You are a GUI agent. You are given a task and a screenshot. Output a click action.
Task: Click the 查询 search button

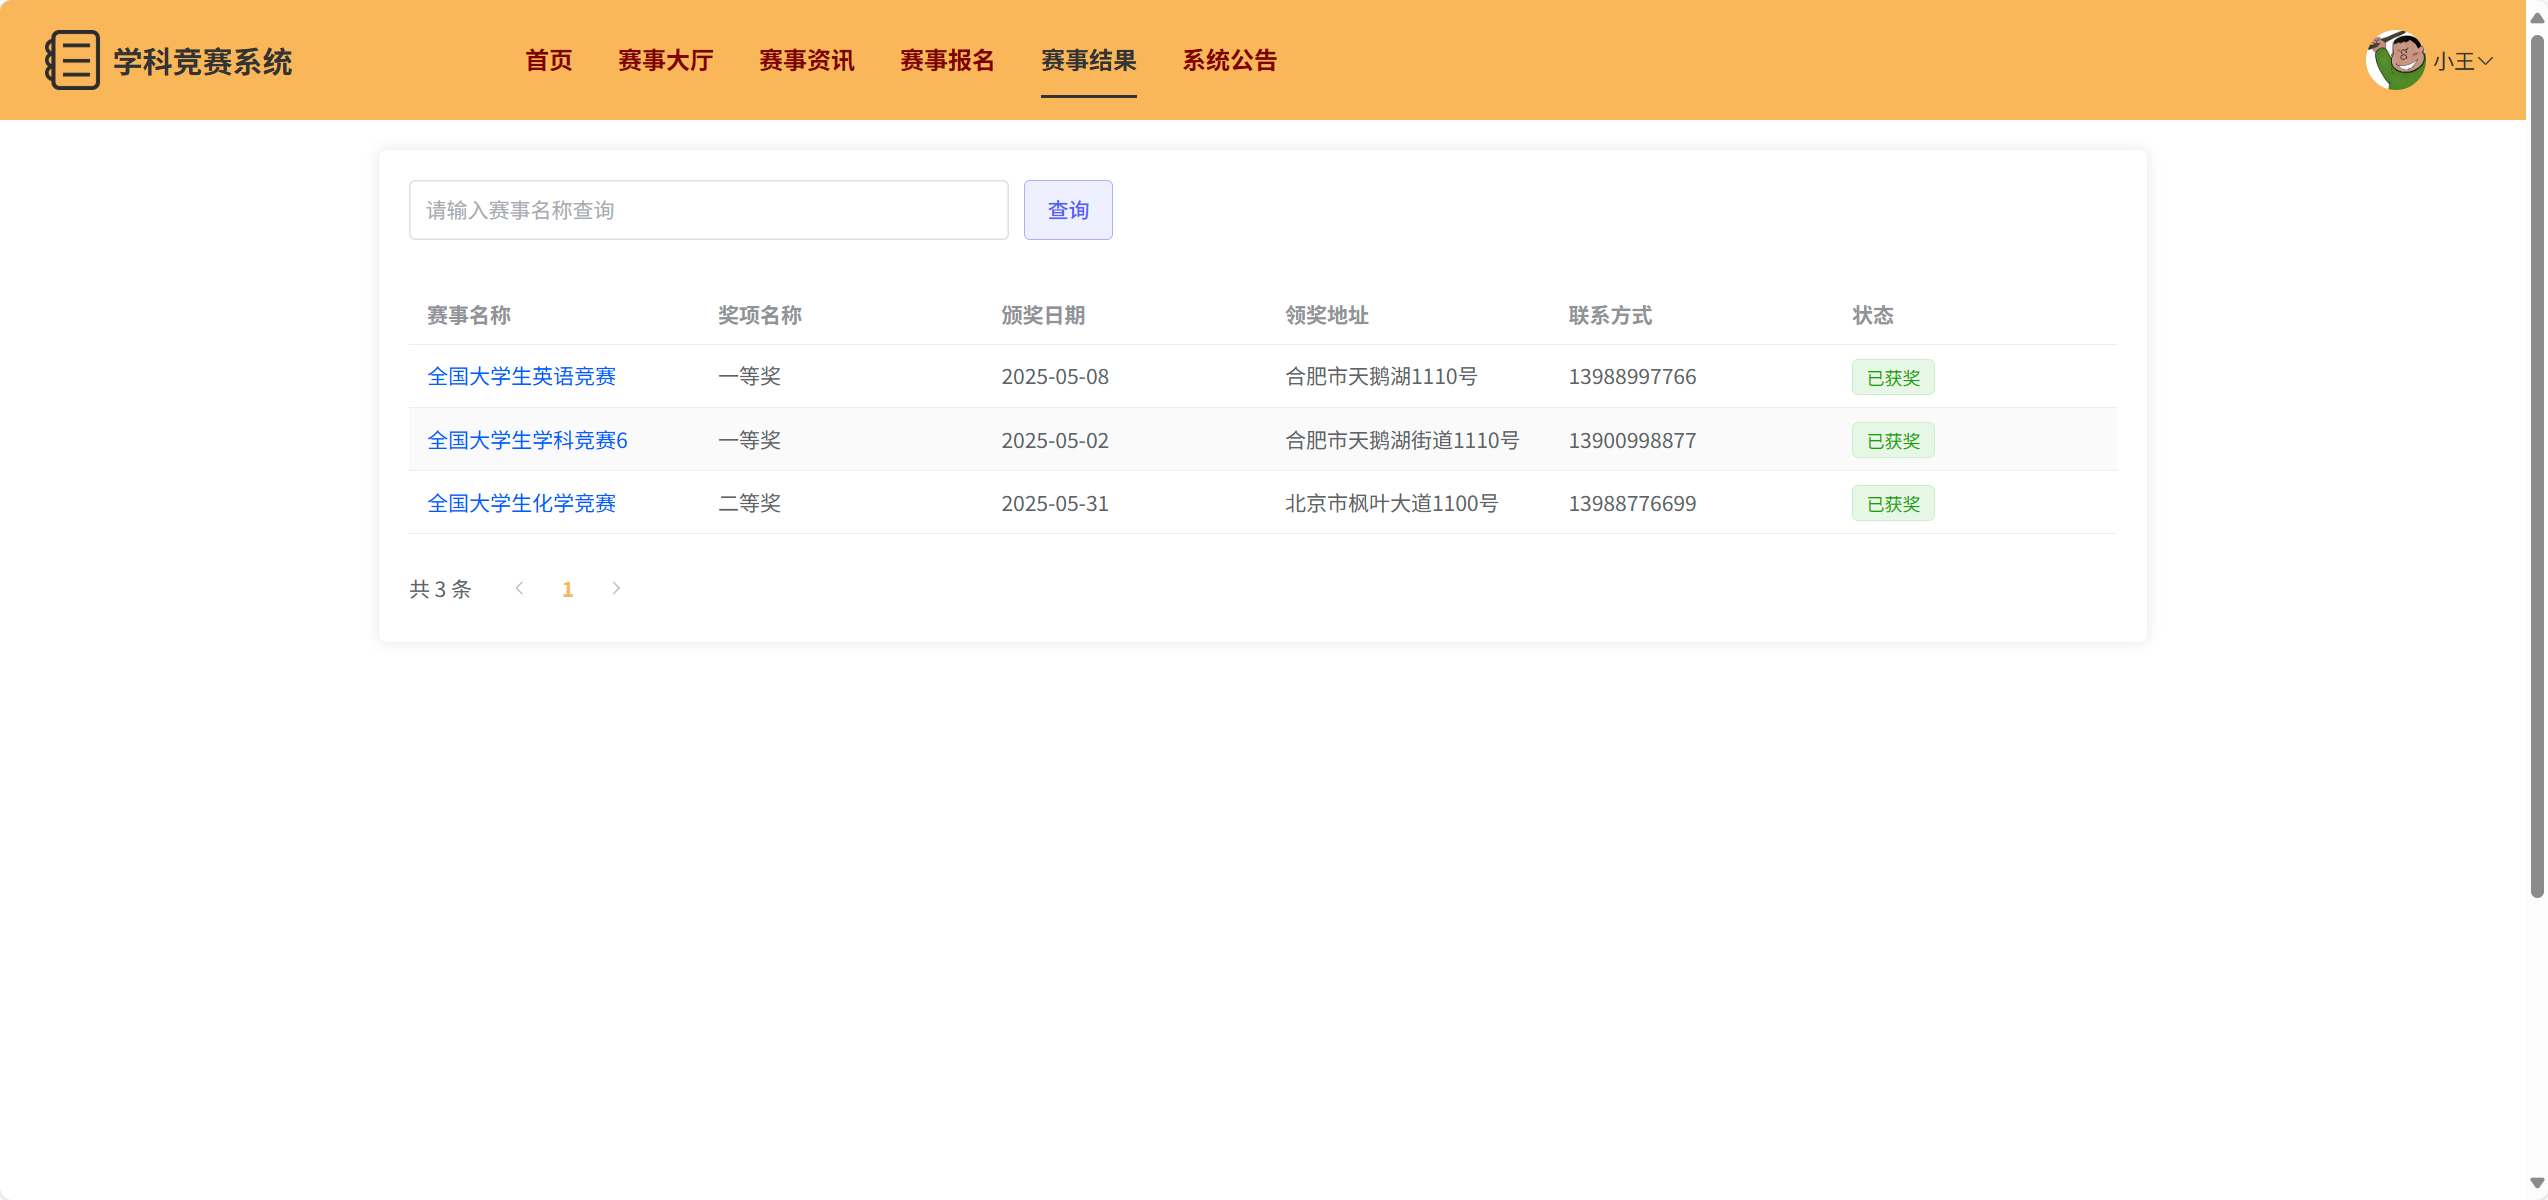[x=1067, y=210]
